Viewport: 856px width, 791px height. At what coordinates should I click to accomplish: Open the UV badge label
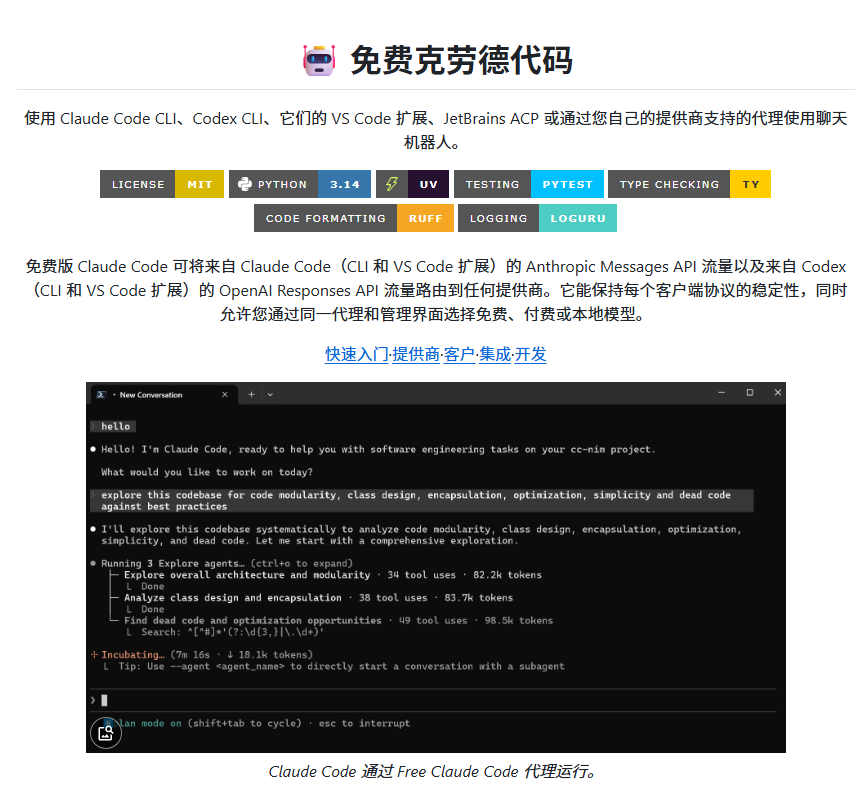(428, 184)
